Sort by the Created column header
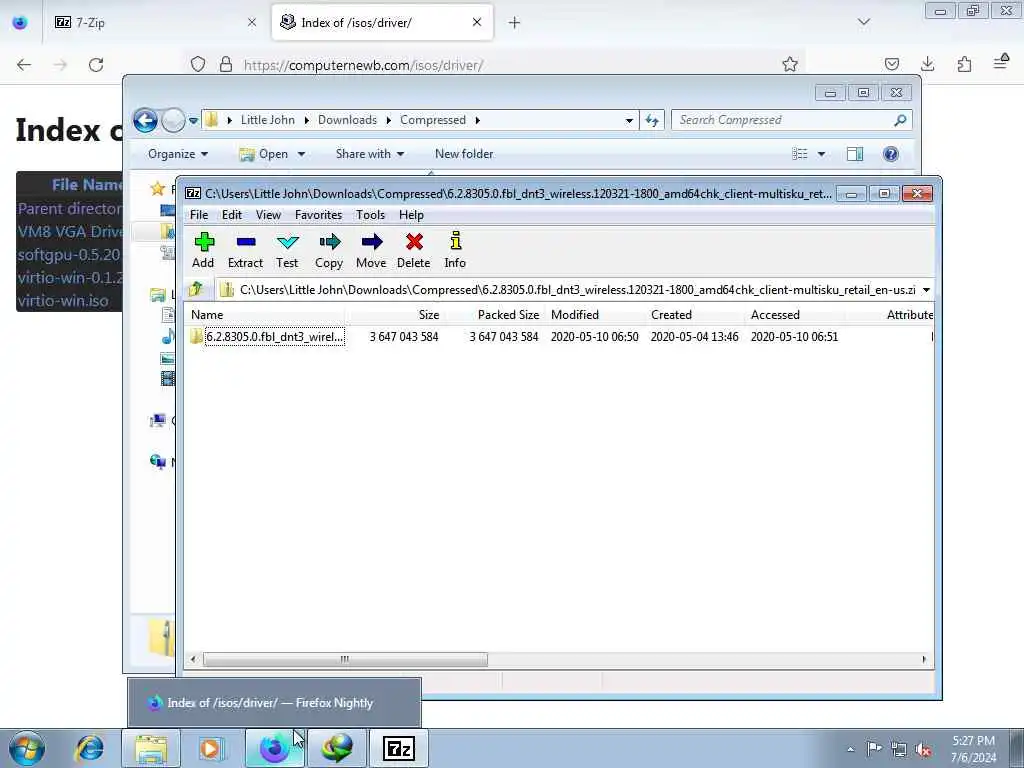The height and width of the screenshot is (768, 1024). [x=694, y=315]
